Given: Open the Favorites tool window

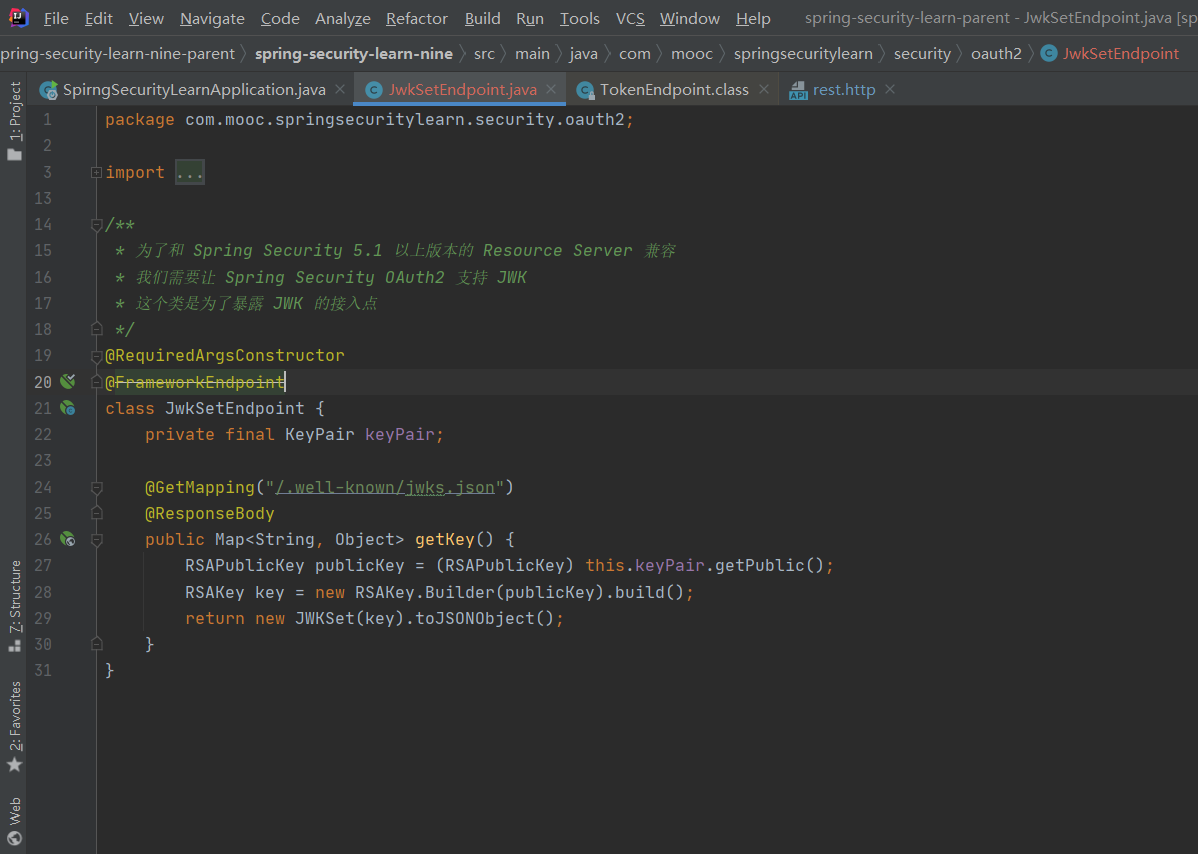Looking at the screenshot, I should 15,726.
